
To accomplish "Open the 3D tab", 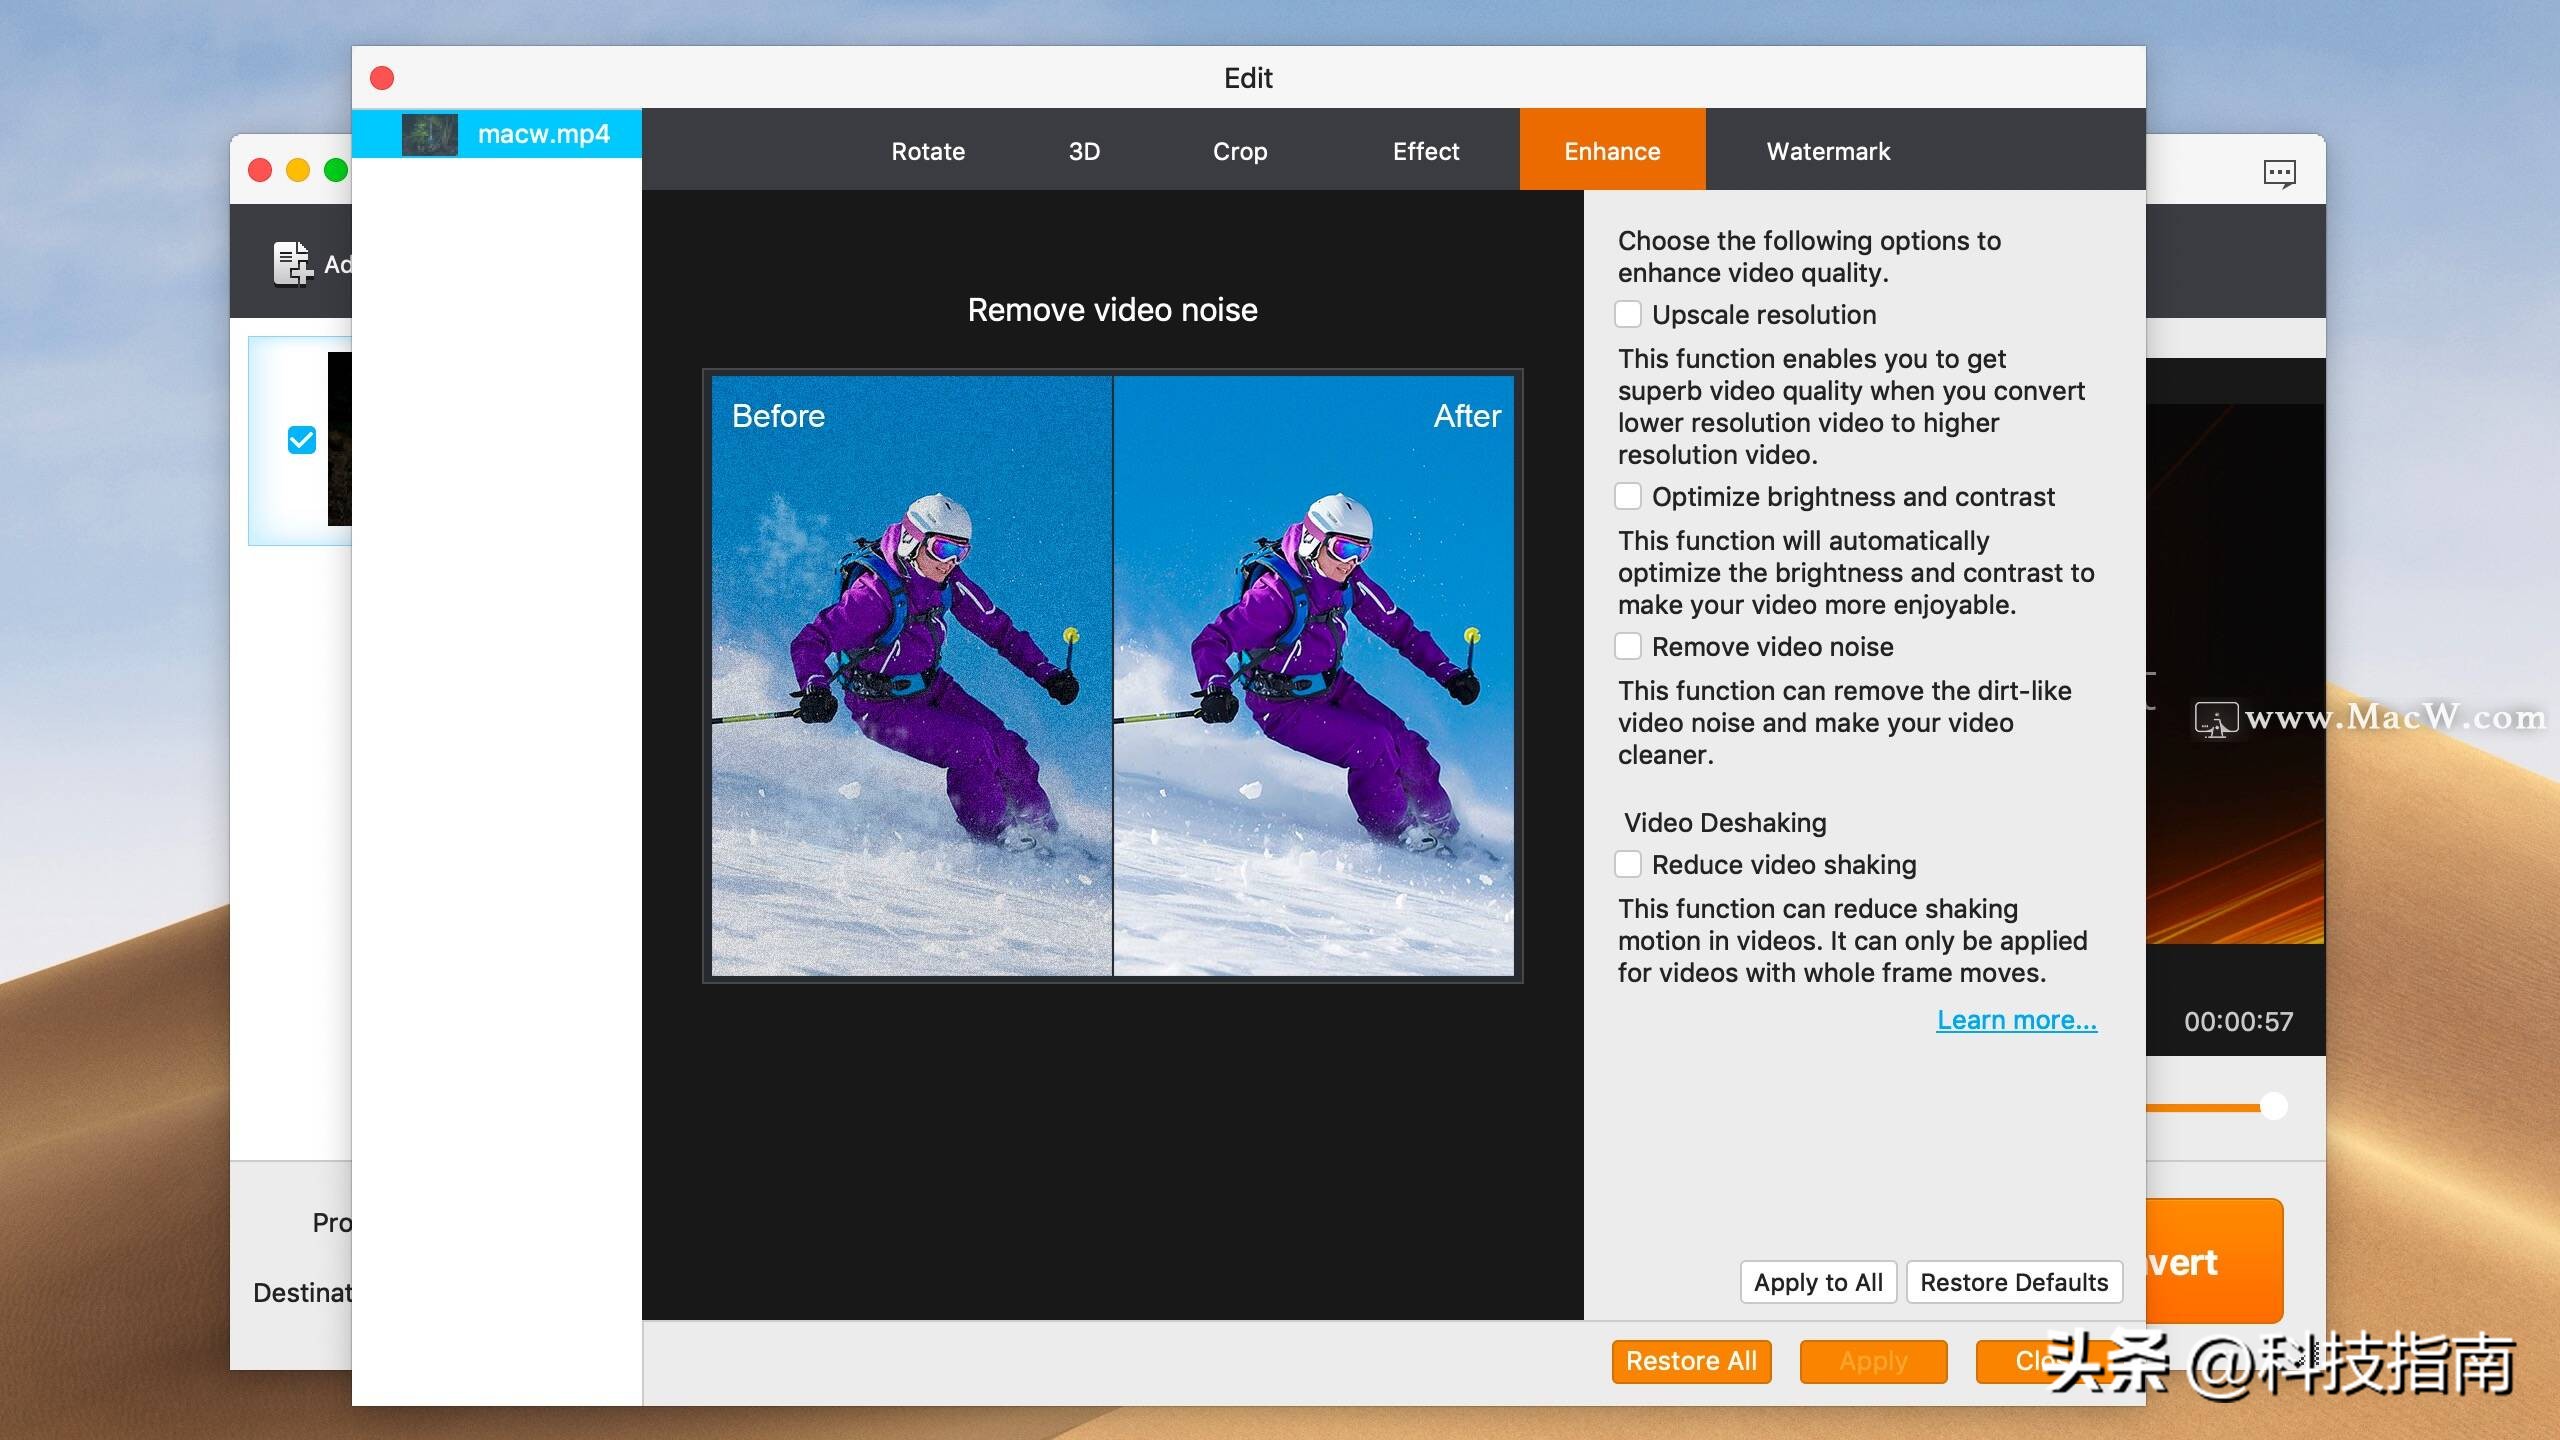I will (x=1084, y=151).
